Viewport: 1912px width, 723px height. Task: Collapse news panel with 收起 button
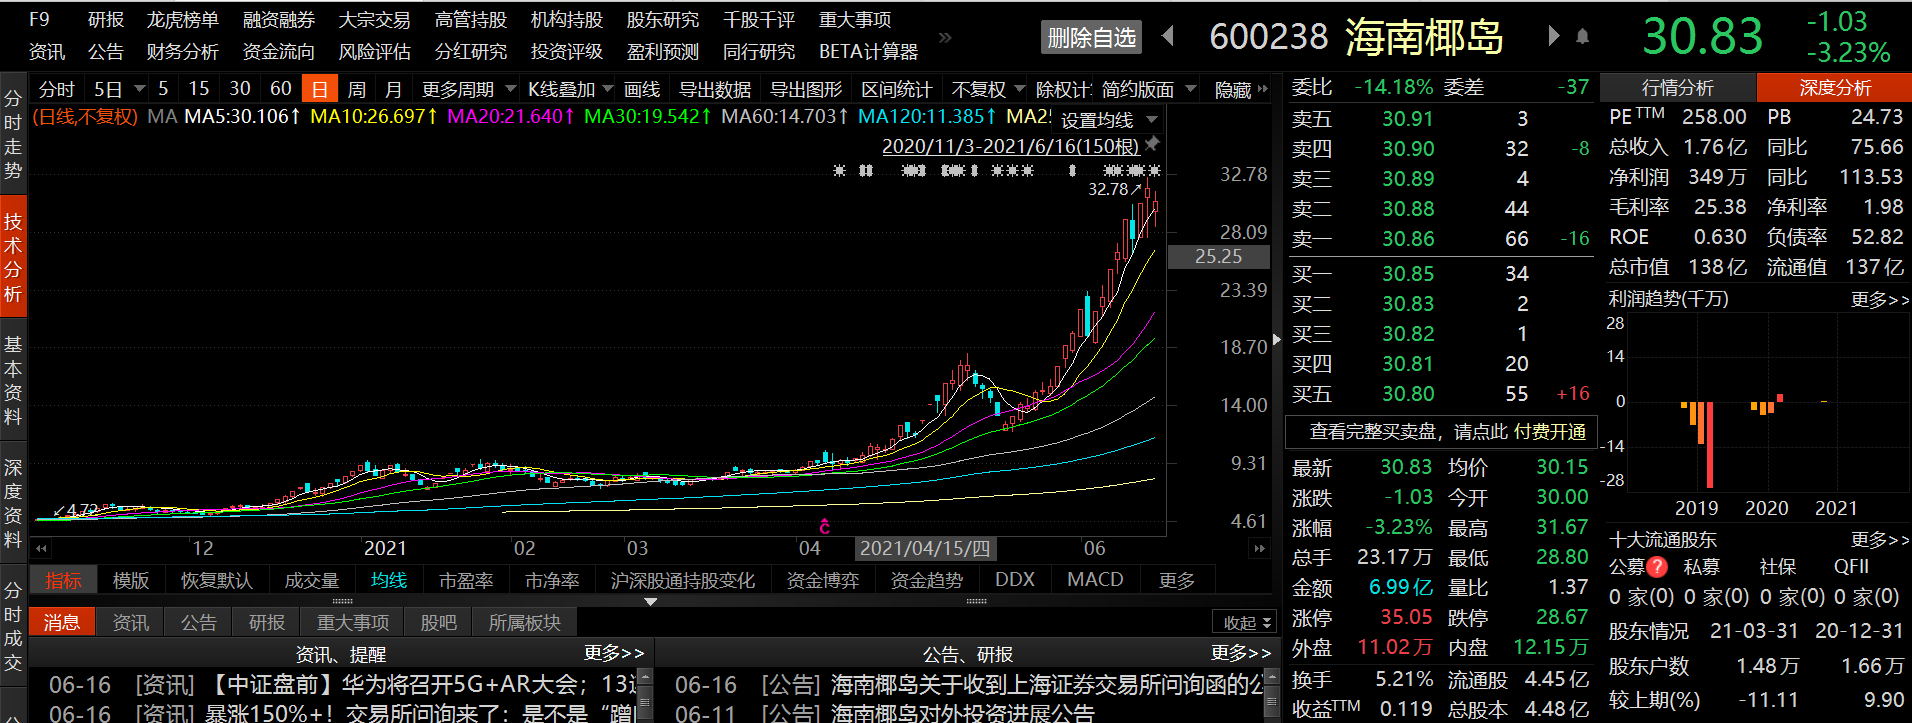tap(1245, 623)
